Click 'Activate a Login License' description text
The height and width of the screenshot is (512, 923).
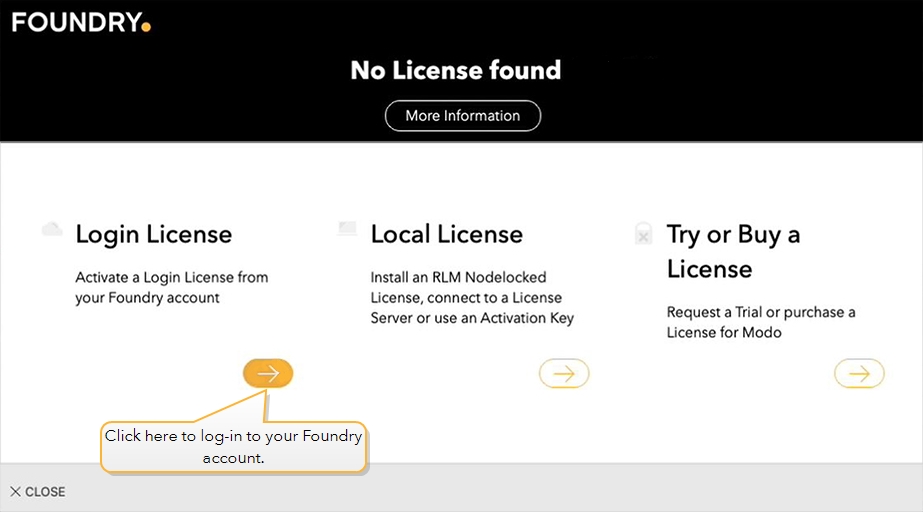click(171, 287)
